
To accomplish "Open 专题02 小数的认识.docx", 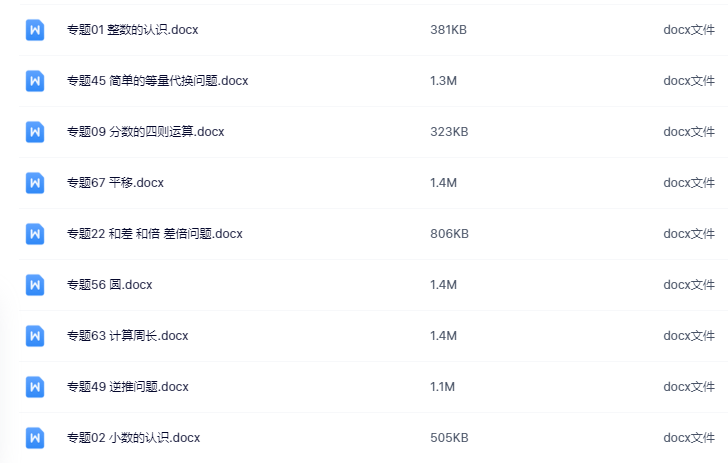I will point(134,438).
